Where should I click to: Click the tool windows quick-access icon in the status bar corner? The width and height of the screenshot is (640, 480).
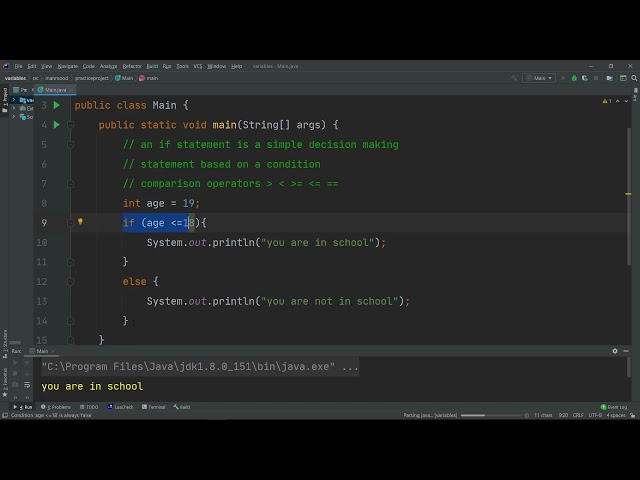[5, 415]
